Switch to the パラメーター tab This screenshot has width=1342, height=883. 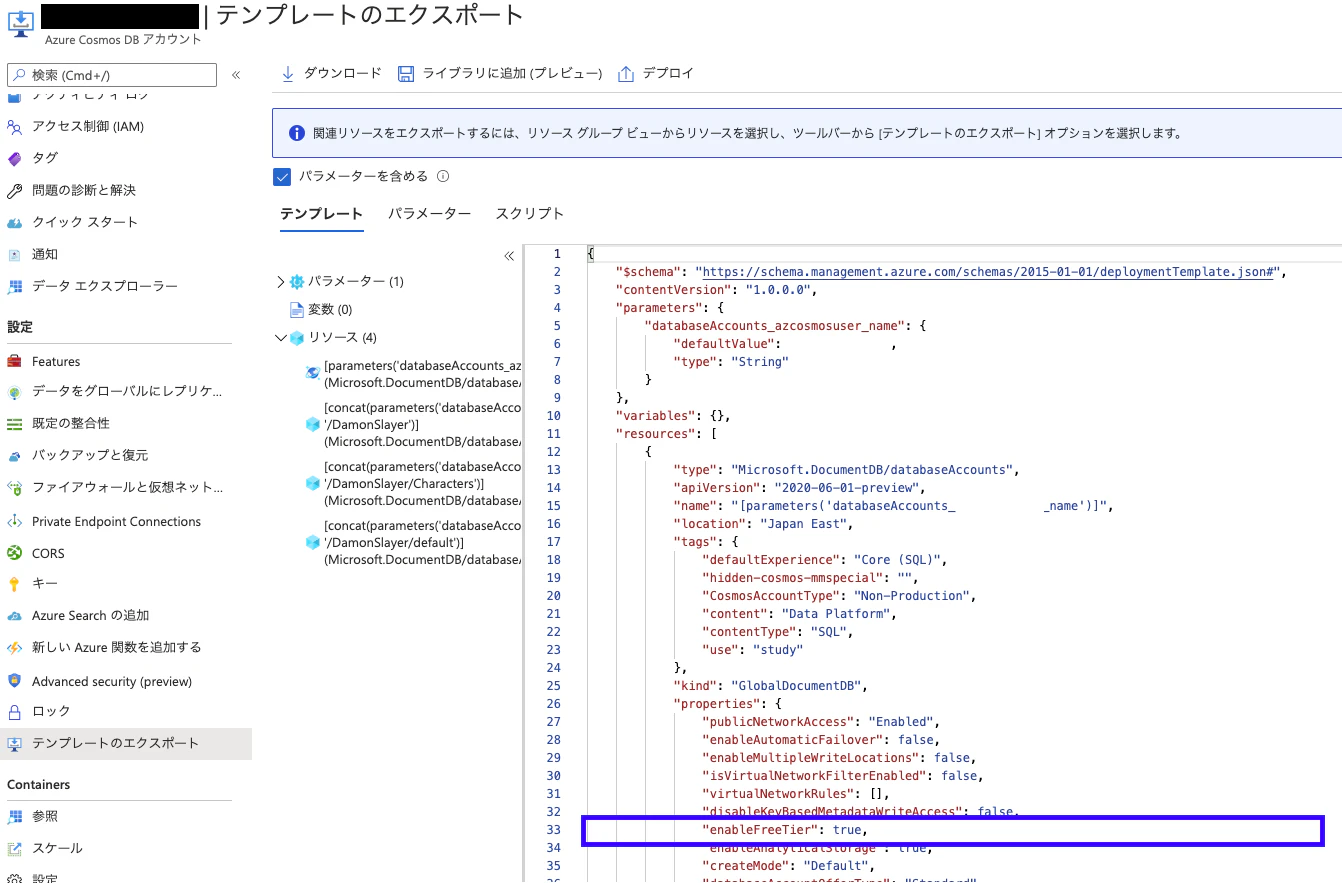point(429,214)
